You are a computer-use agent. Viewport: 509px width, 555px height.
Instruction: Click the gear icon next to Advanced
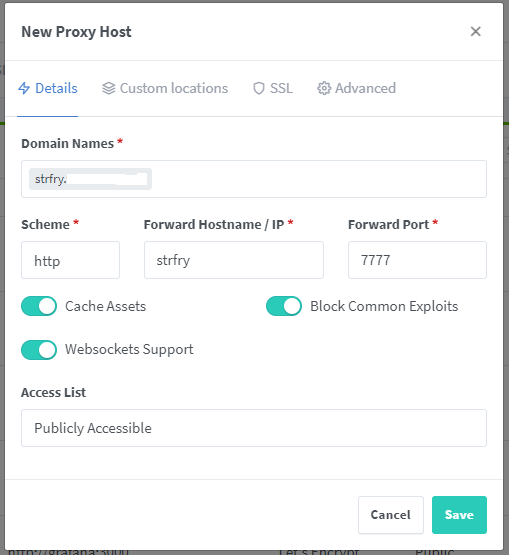click(x=324, y=88)
